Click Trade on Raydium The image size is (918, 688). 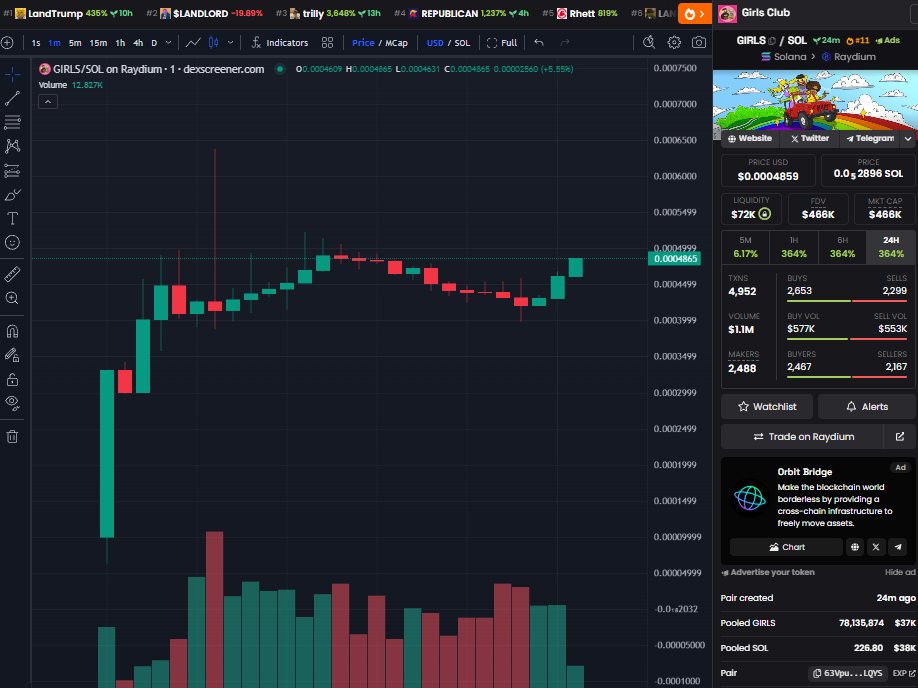(x=803, y=437)
